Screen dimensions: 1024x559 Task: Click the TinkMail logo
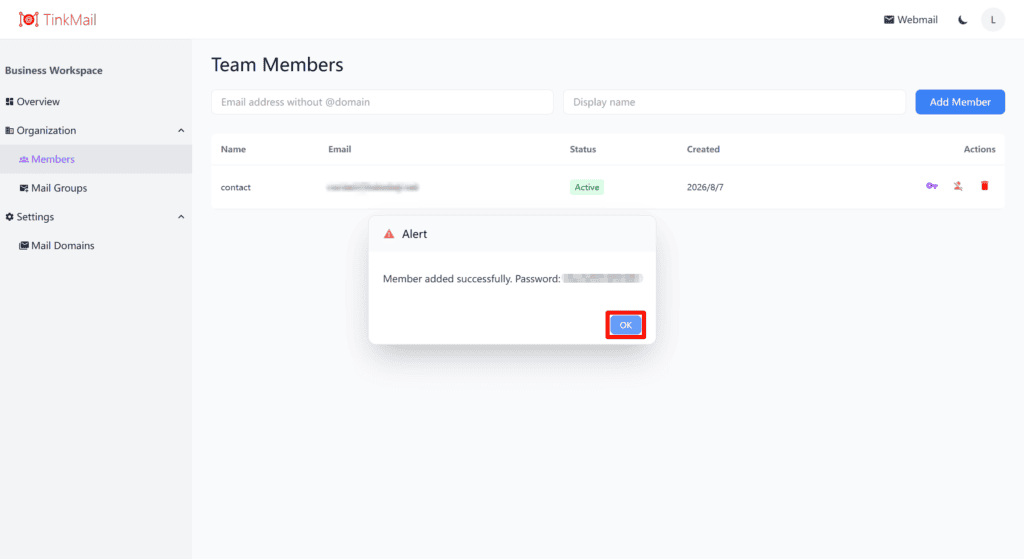pos(57,20)
